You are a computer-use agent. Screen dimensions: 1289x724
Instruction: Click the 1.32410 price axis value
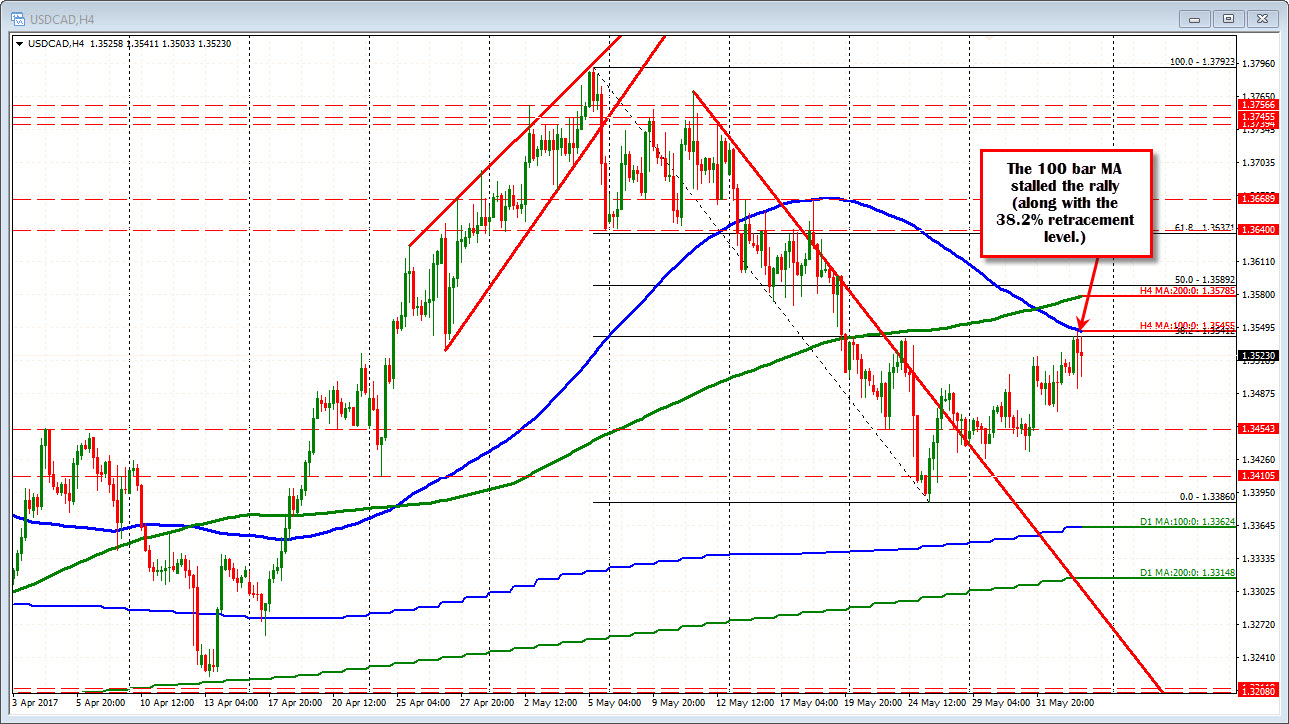(1257, 657)
